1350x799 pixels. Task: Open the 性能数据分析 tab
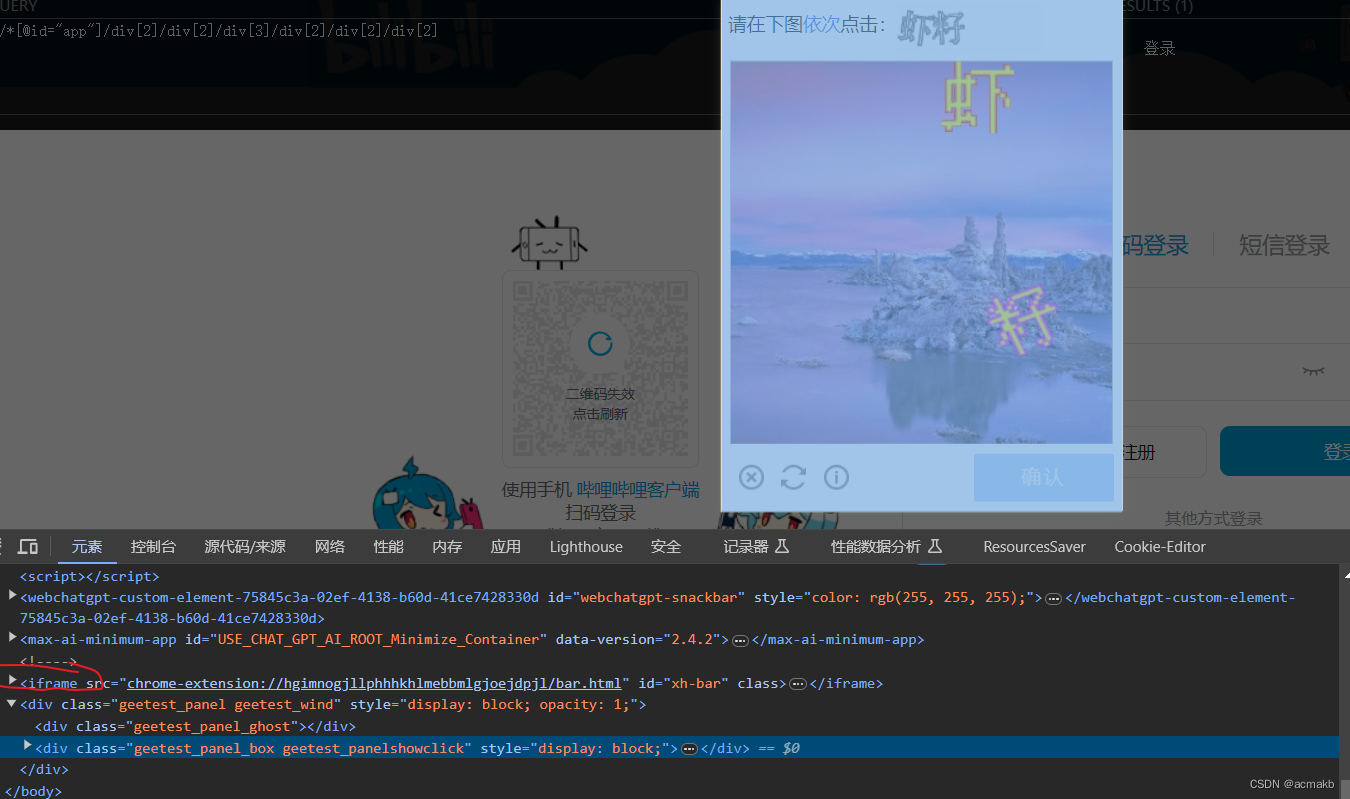[x=887, y=546]
